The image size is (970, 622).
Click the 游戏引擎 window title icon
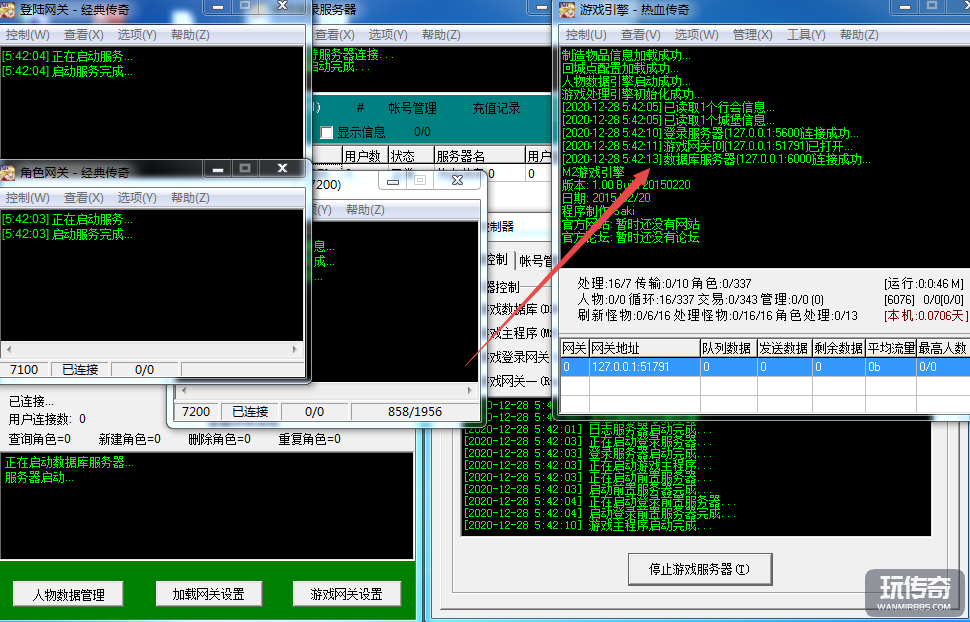tap(567, 9)
